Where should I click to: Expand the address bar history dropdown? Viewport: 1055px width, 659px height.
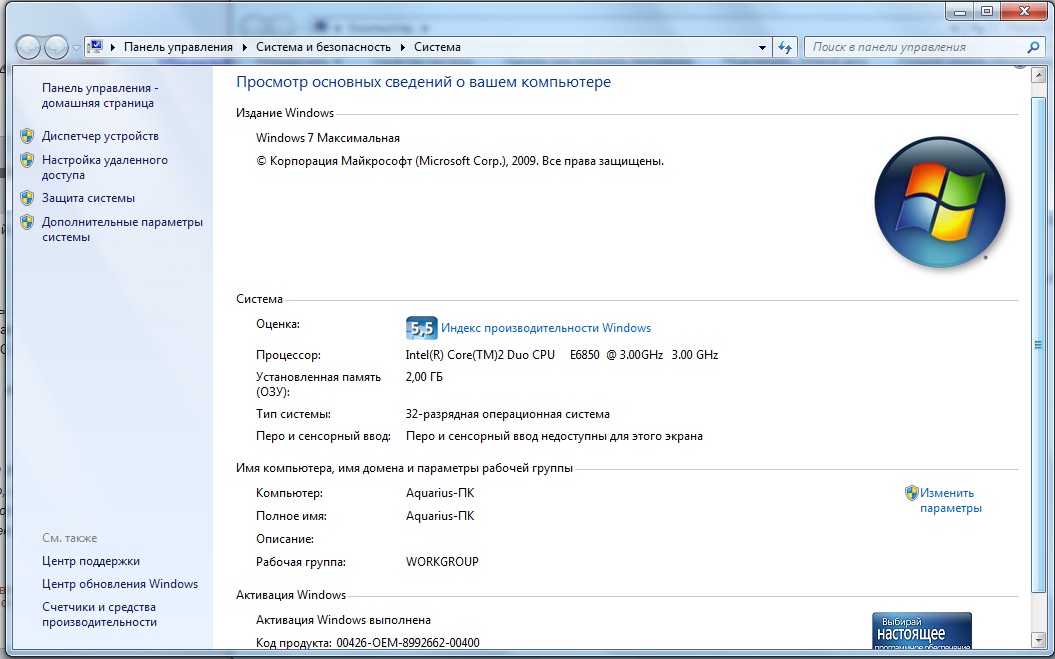[x=762, y=47]
